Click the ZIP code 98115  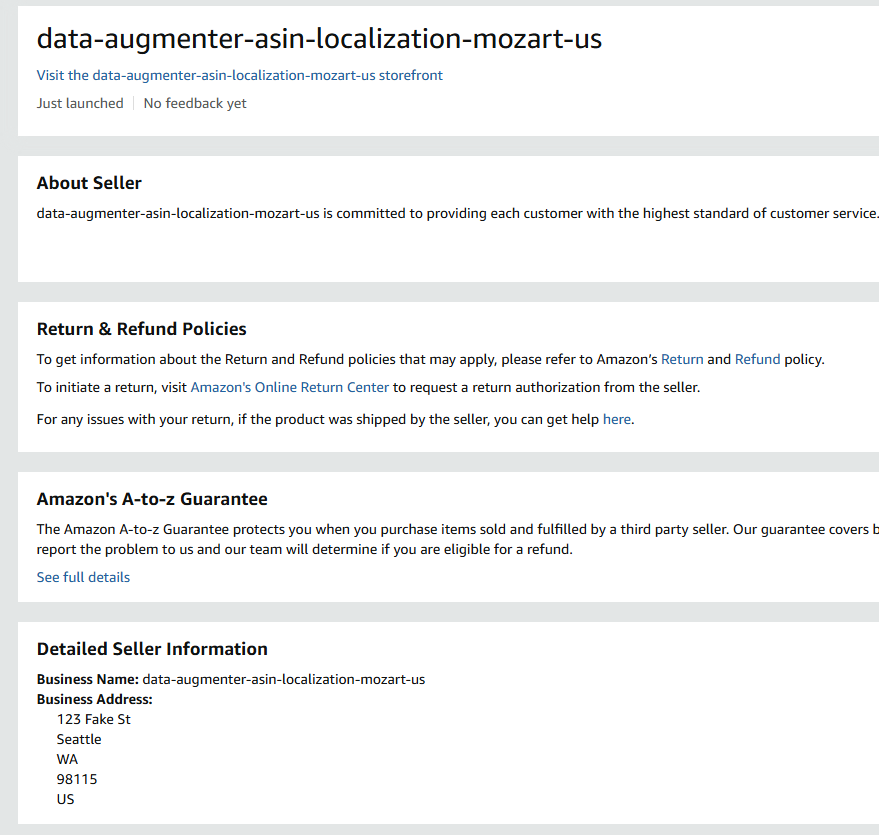point(77,779)
